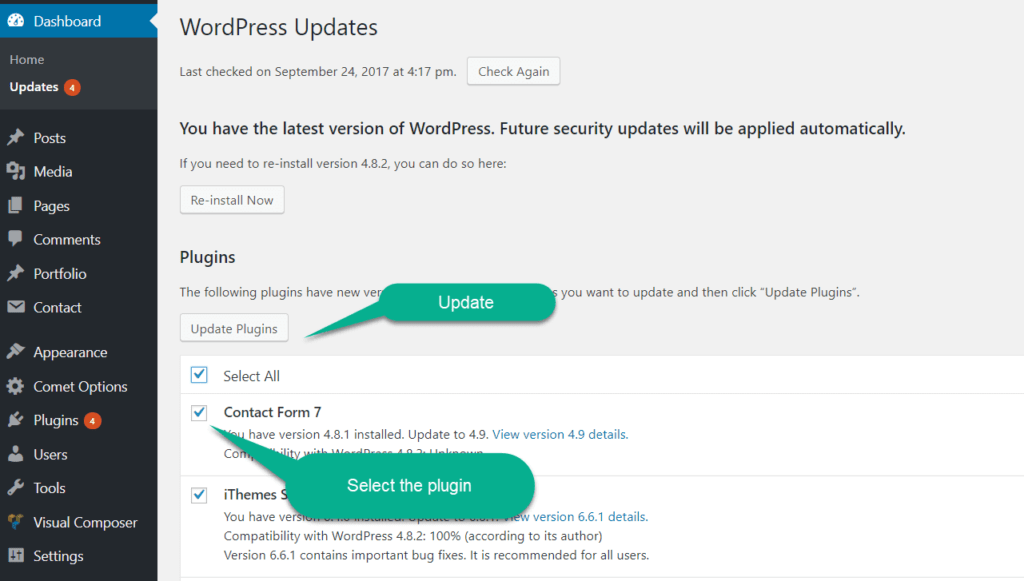Click the Settings sliders icon
This screenshot has height=581, width=1024.
pyautogui.click(x=16, y=556)
